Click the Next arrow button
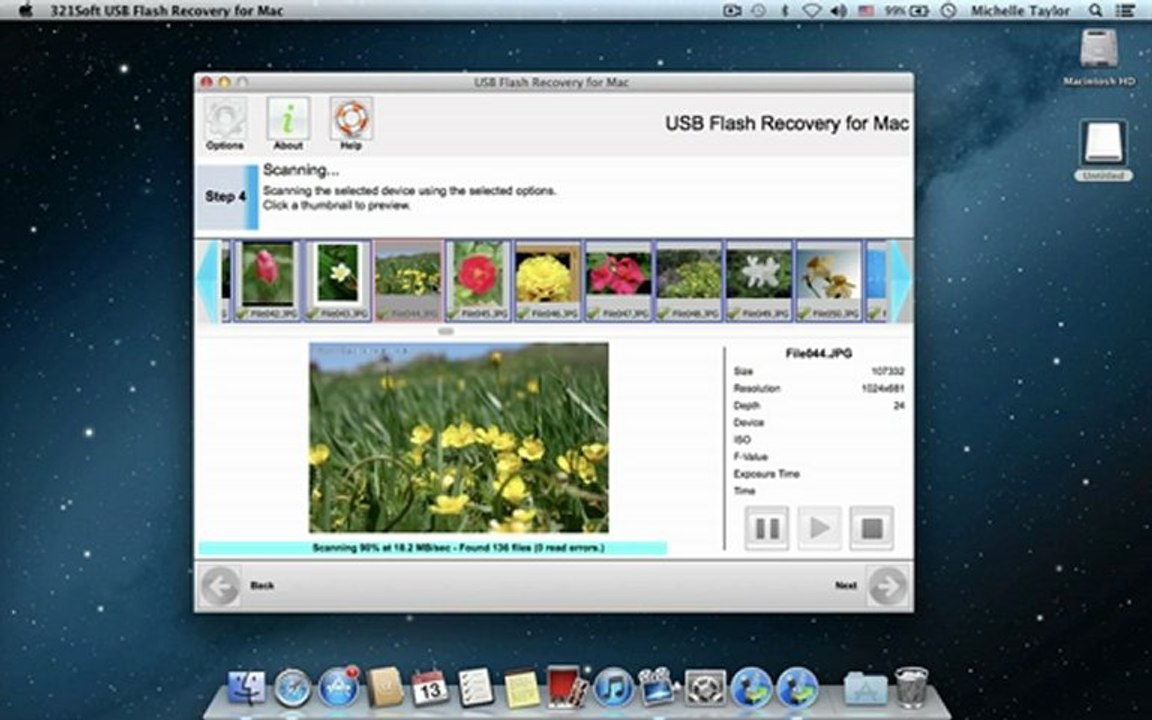The image size is (1152, 720). pos(888,586)
